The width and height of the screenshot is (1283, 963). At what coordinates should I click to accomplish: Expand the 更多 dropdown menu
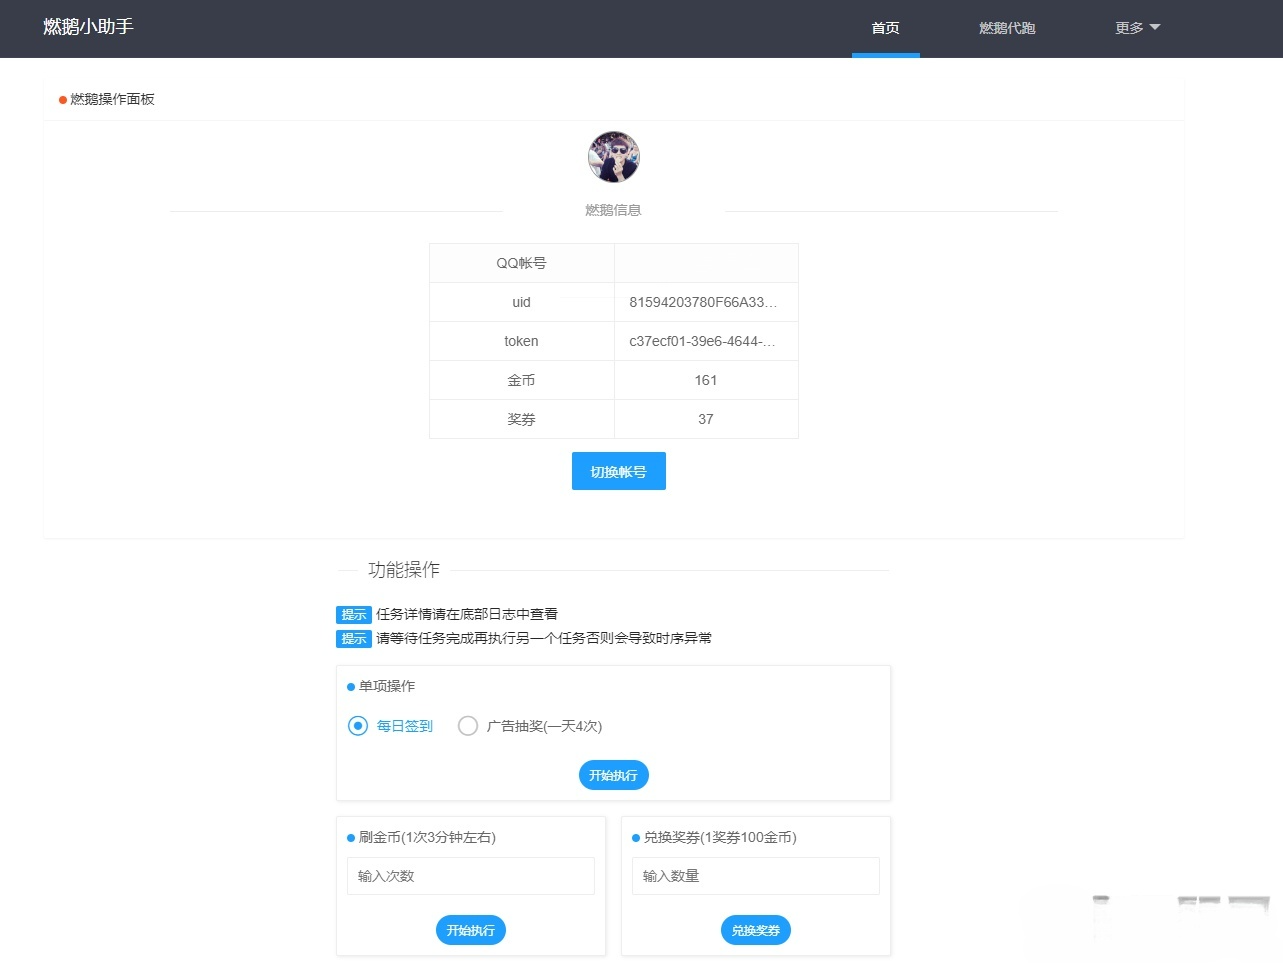pos(1136,28)
